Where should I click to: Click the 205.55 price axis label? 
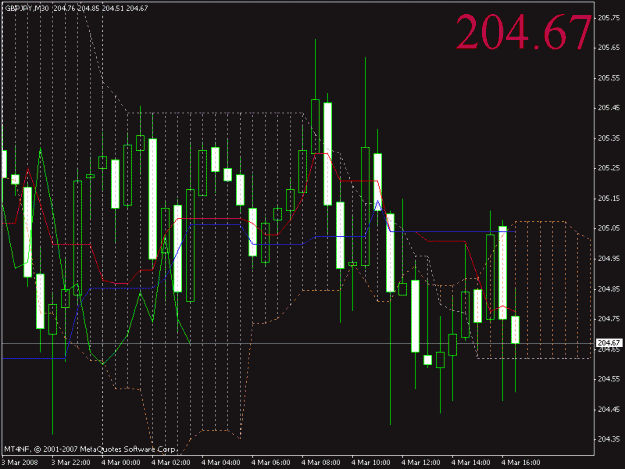609,78
